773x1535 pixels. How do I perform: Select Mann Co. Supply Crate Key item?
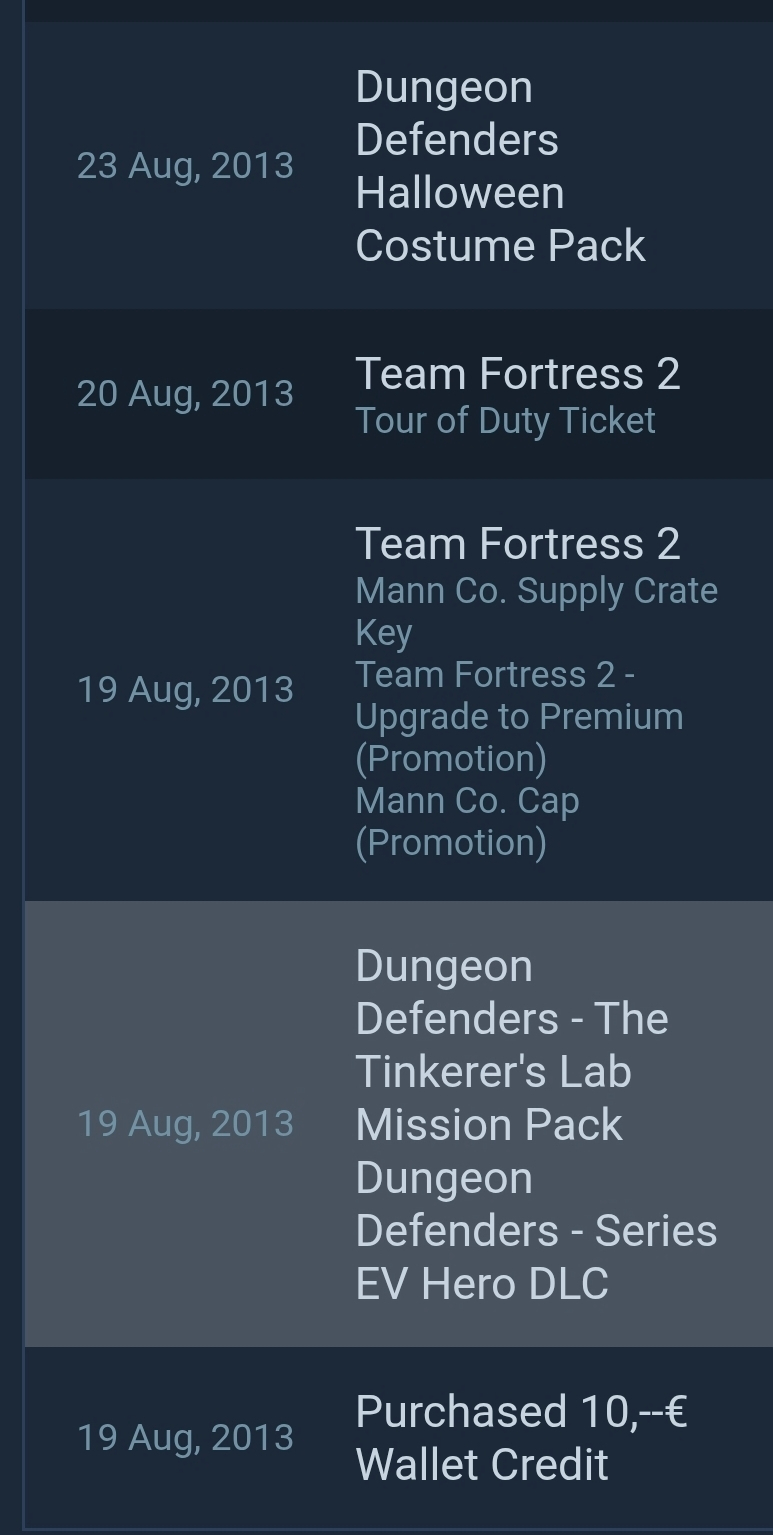point(536,610)
